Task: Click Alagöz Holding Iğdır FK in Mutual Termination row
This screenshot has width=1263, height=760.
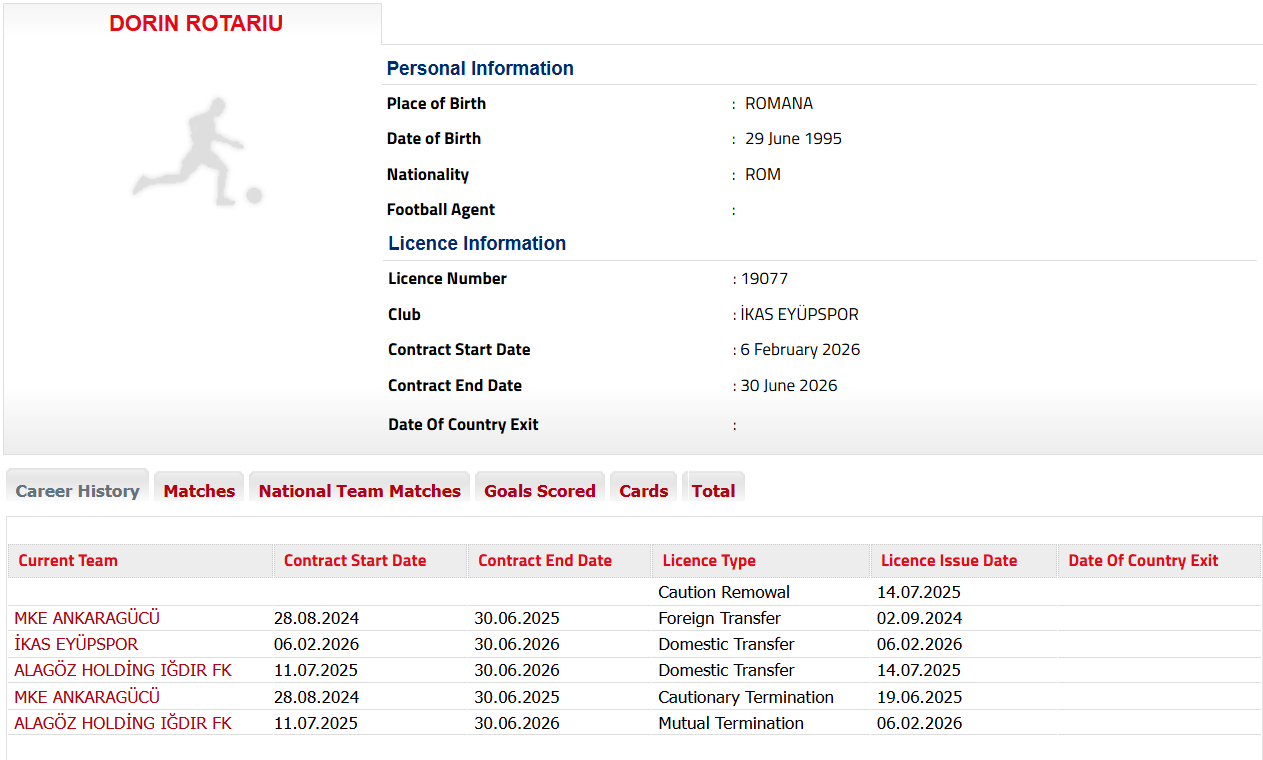Action: (123, 723)
